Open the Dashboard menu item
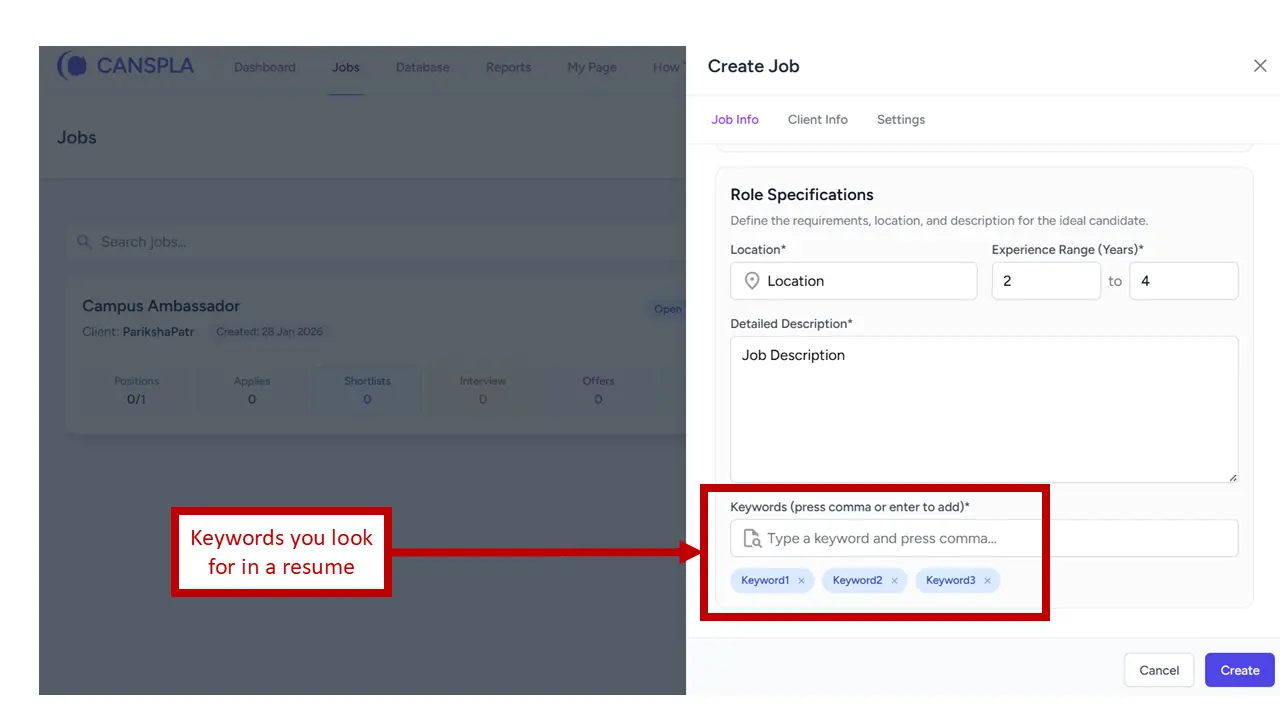1280x720 pixels. pos(264,68)
